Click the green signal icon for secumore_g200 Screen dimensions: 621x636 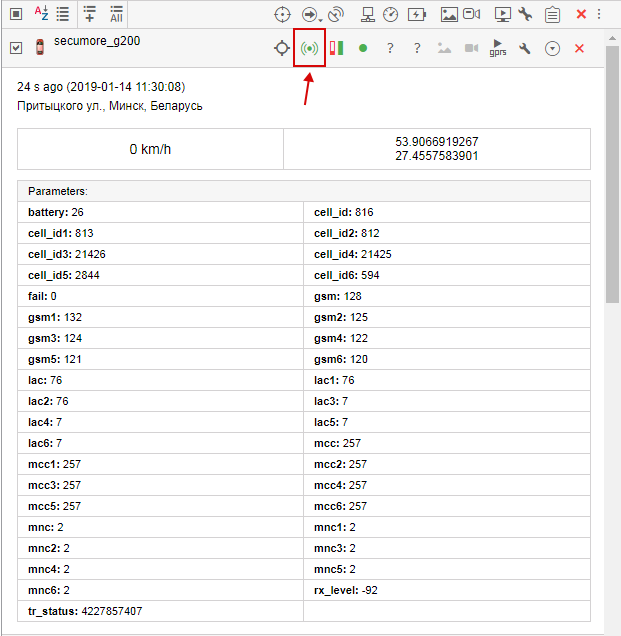(x=310, y=48)
